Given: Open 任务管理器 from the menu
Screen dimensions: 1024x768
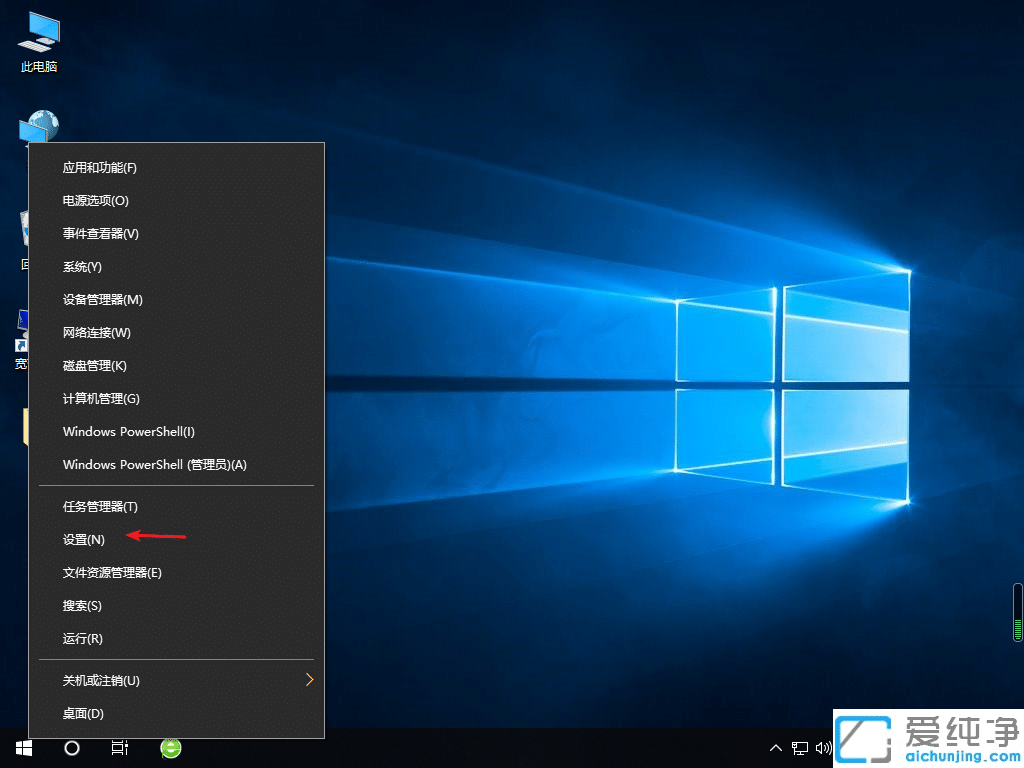Looking at the screenshot, I should pos(99,506).
